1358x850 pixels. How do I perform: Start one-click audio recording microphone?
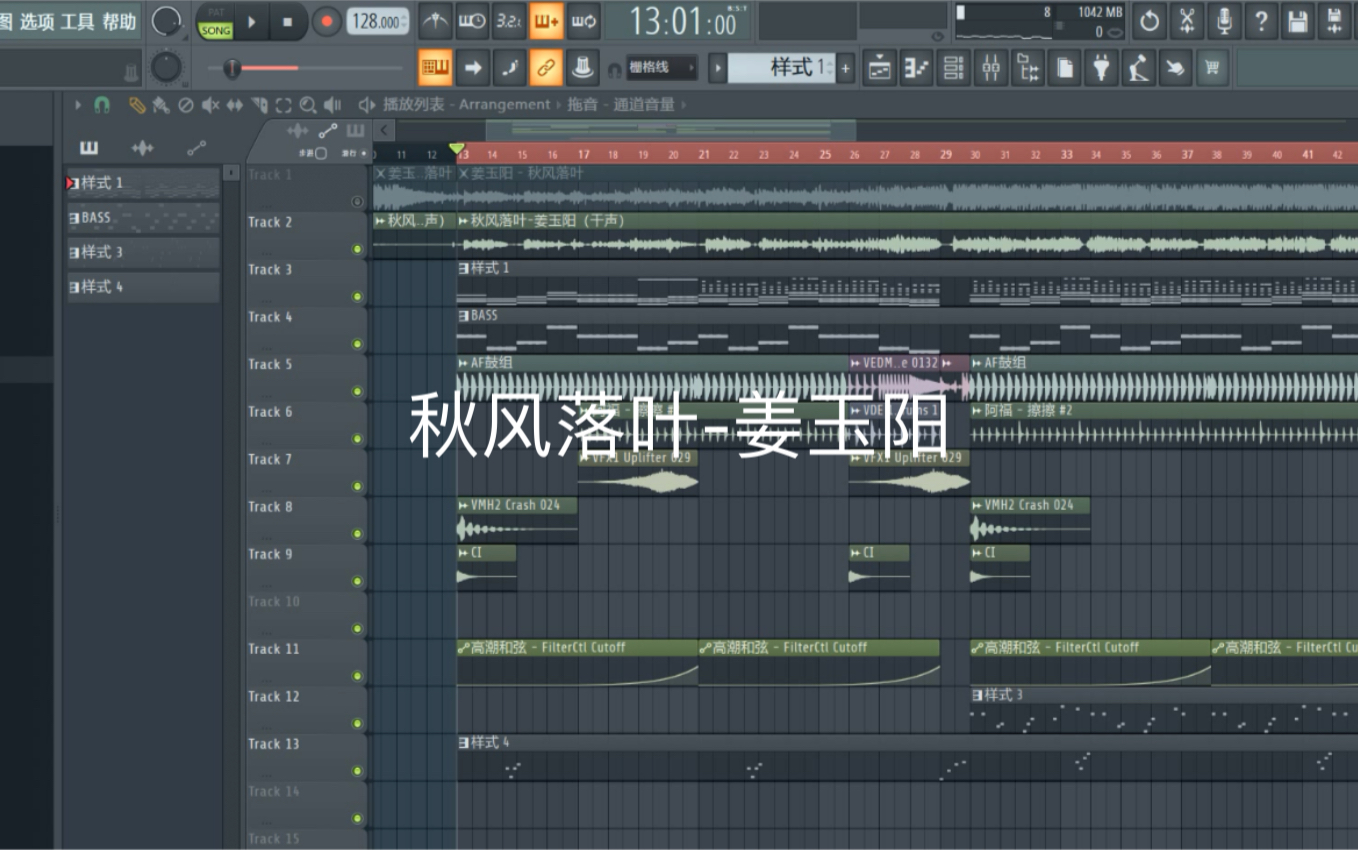[1224, 20]
